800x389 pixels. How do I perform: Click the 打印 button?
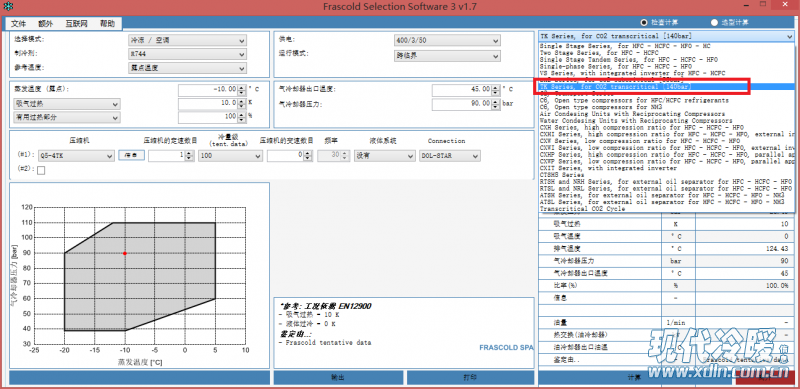[x=470, y=378]
